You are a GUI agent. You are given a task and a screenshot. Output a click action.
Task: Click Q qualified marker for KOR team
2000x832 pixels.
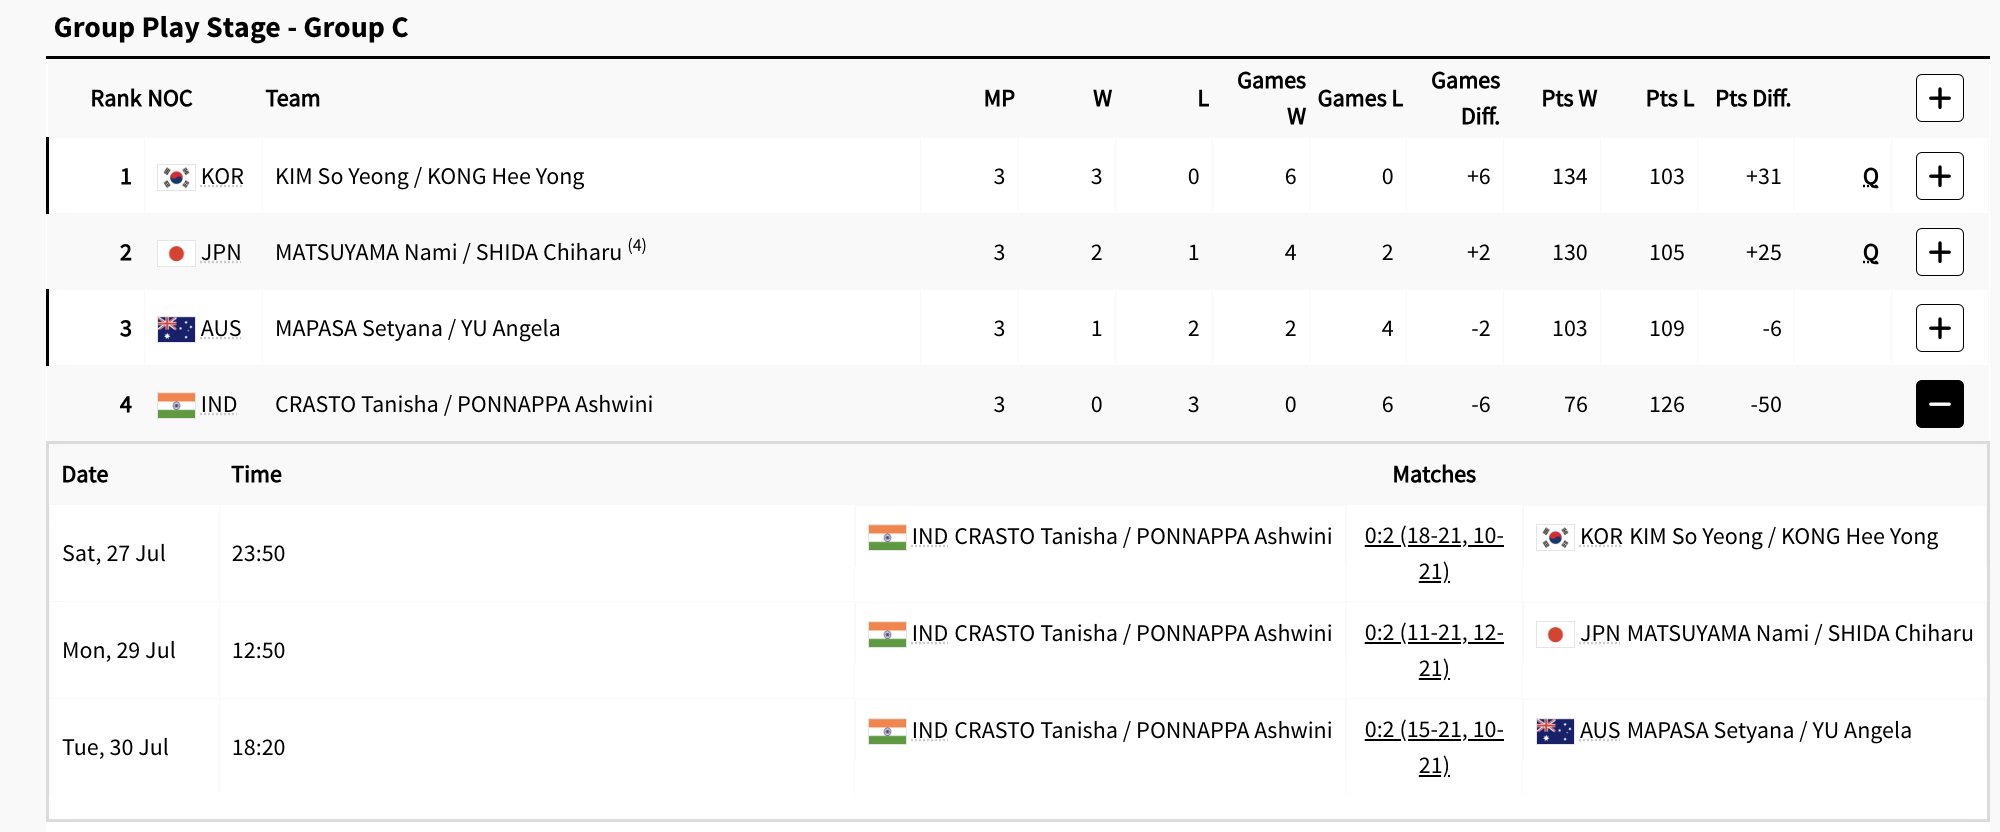(1870, 177)
